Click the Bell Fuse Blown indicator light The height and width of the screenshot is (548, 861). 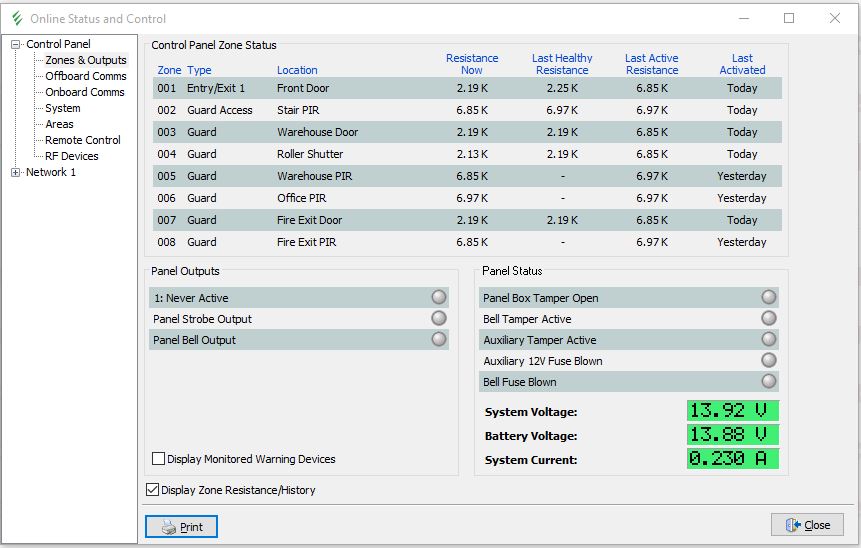click(x=768, y=381)
